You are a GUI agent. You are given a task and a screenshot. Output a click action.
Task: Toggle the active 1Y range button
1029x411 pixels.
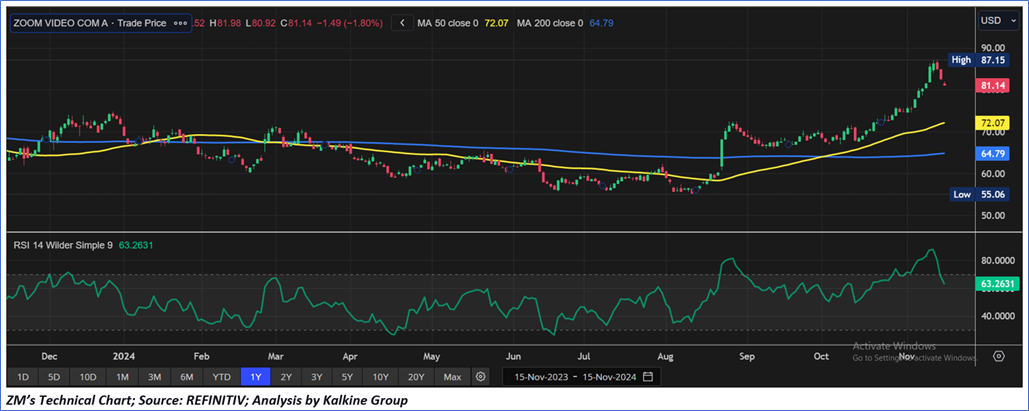pos(257,377)
